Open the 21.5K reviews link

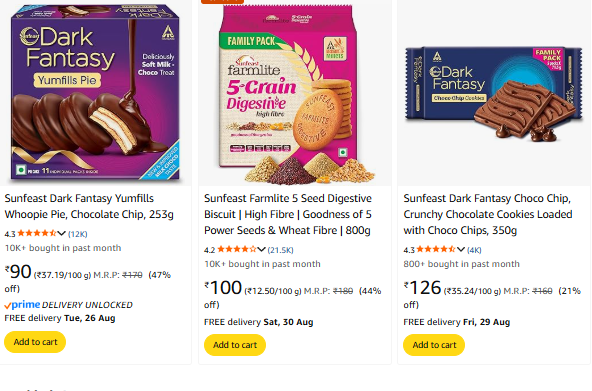280,250
